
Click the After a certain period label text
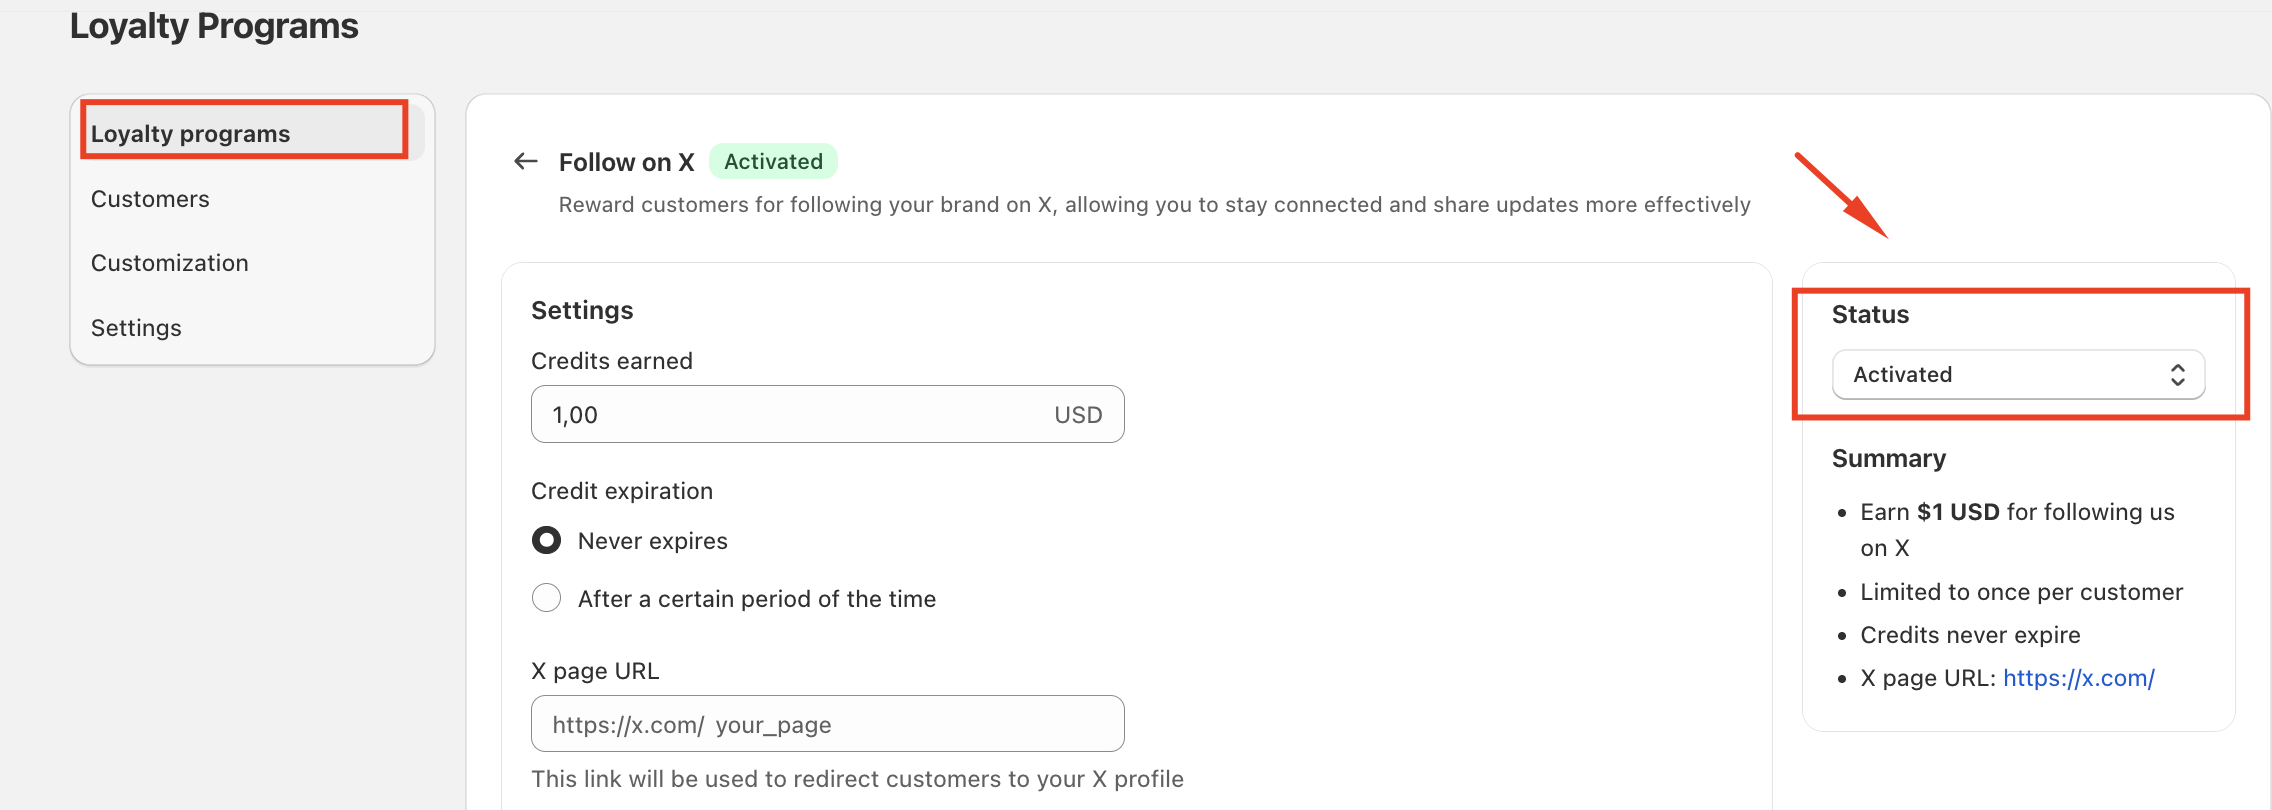(x=756, y=599)
